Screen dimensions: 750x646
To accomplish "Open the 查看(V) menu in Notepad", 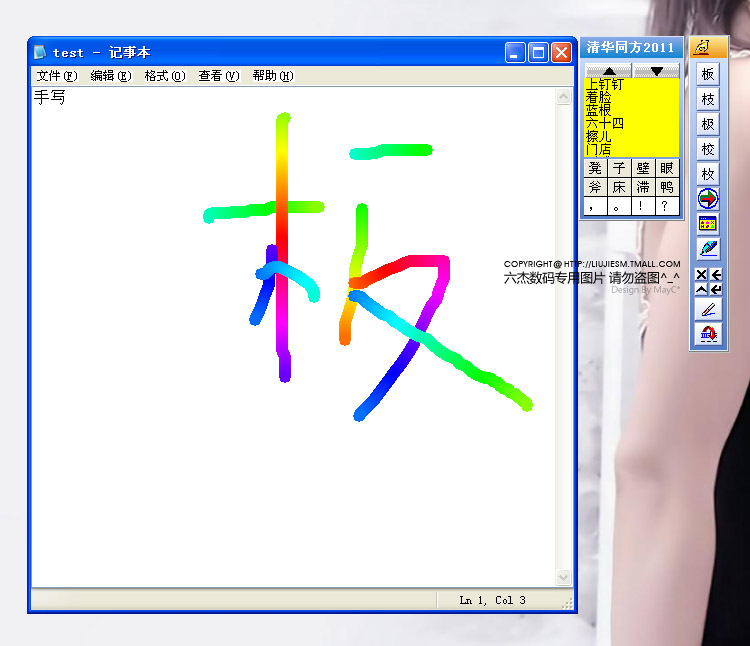I will click(x=219, y=76).
